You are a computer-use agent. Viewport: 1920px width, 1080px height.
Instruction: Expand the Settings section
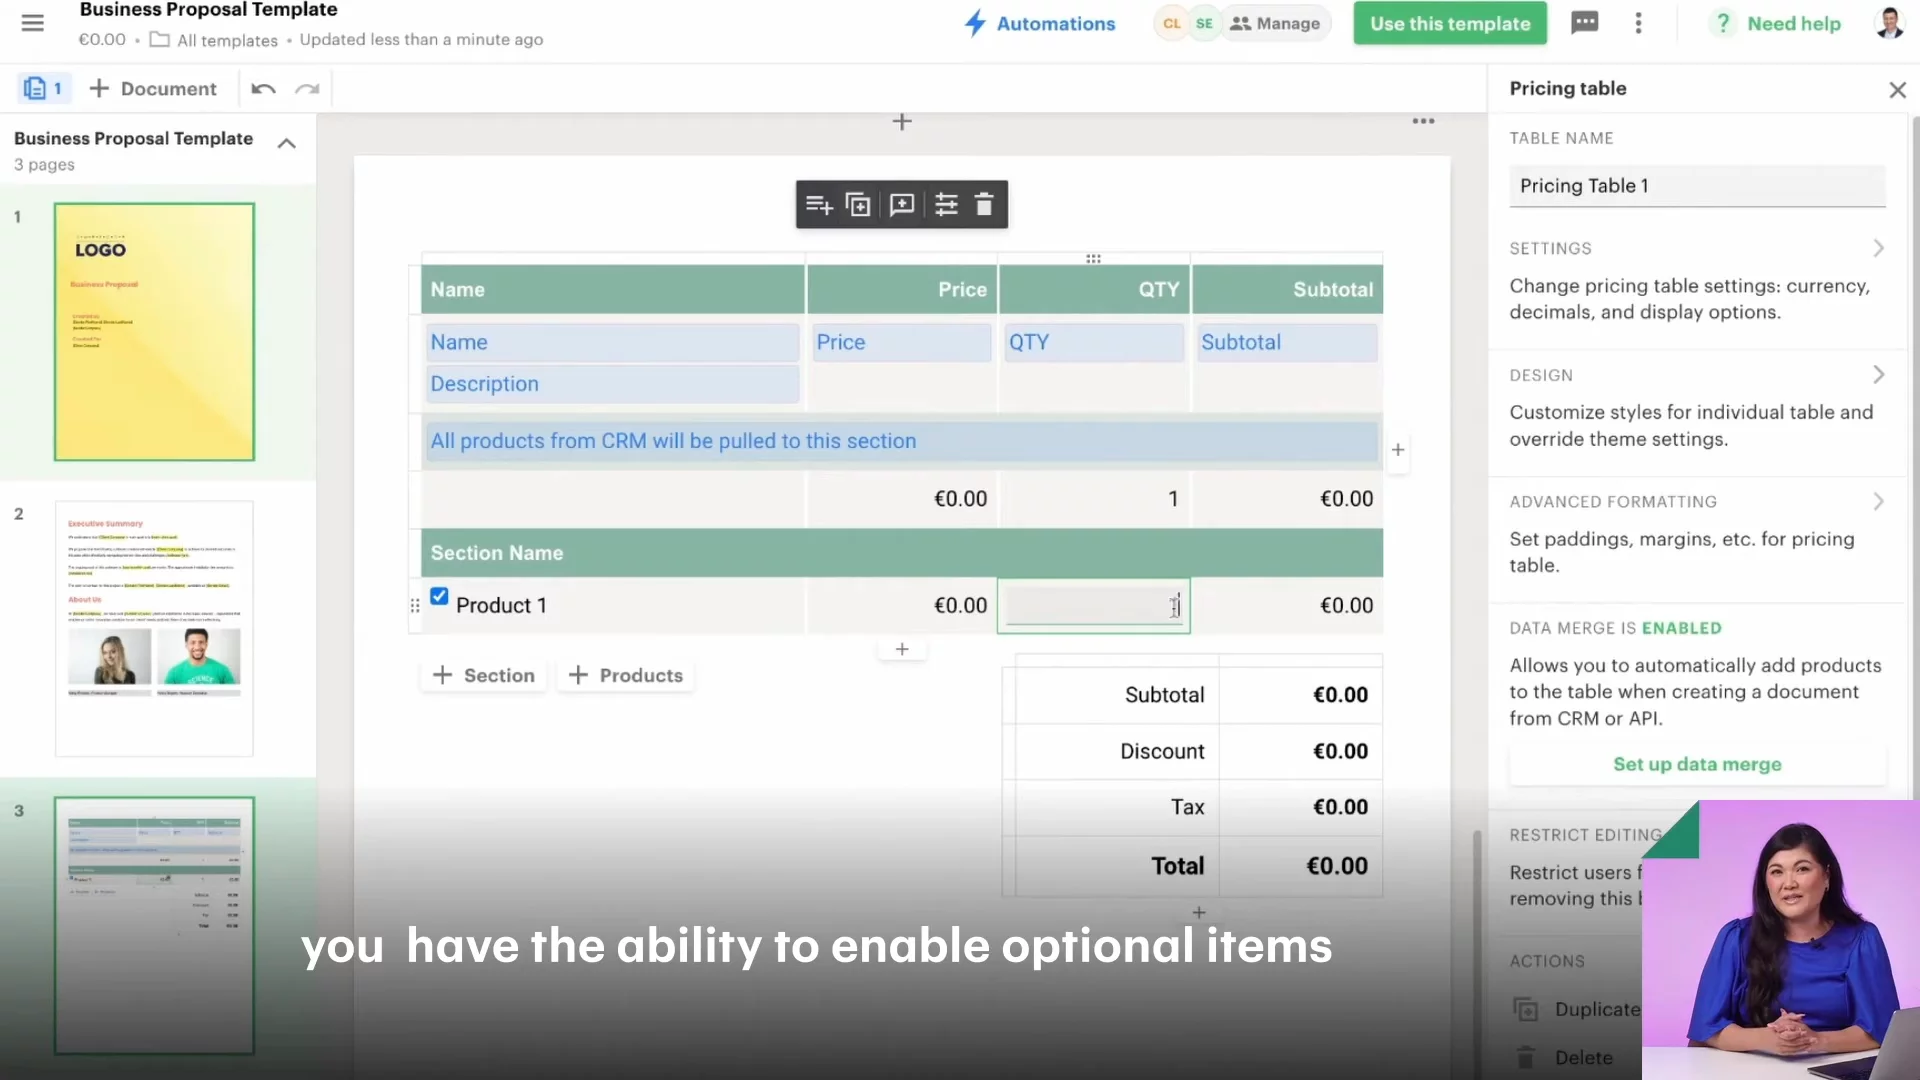click(1878, 248)
